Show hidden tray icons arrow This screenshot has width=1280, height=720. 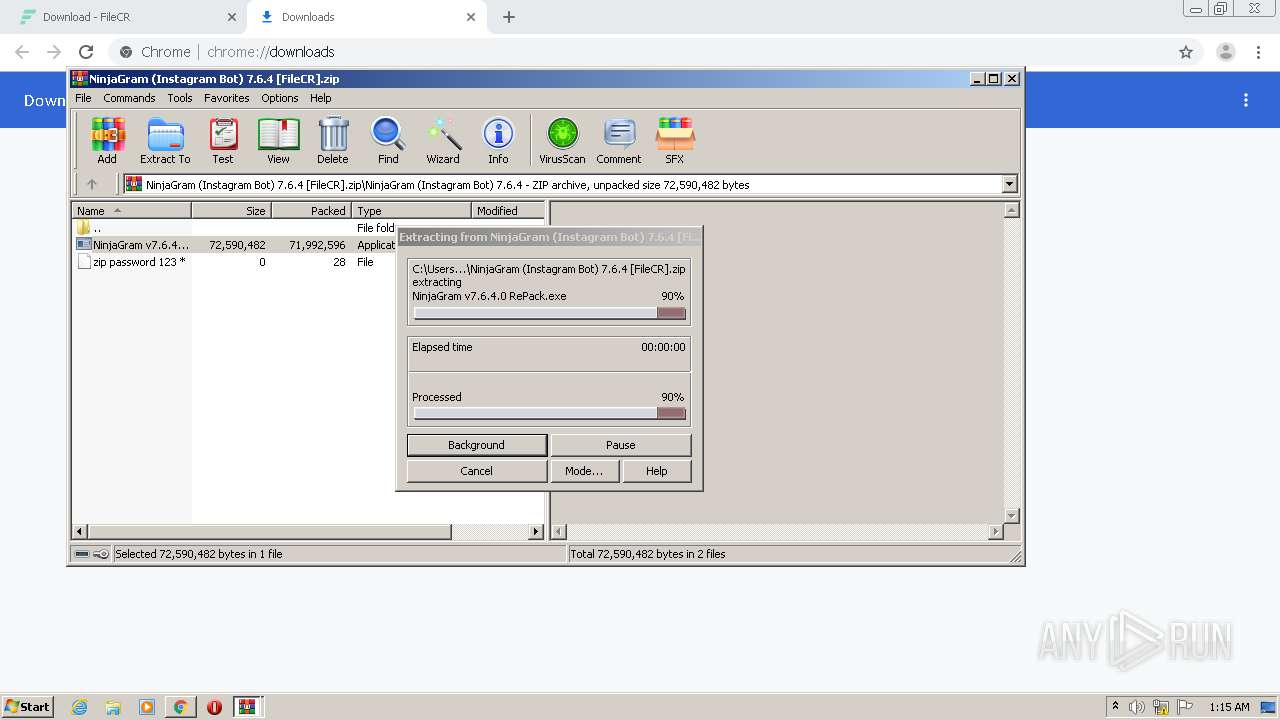[1115, 707]
